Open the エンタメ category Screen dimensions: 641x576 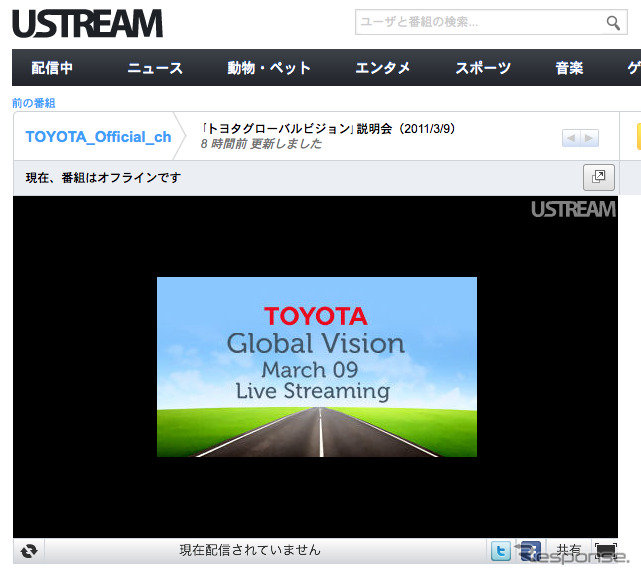pyautogui.click(x=382, y=68)
